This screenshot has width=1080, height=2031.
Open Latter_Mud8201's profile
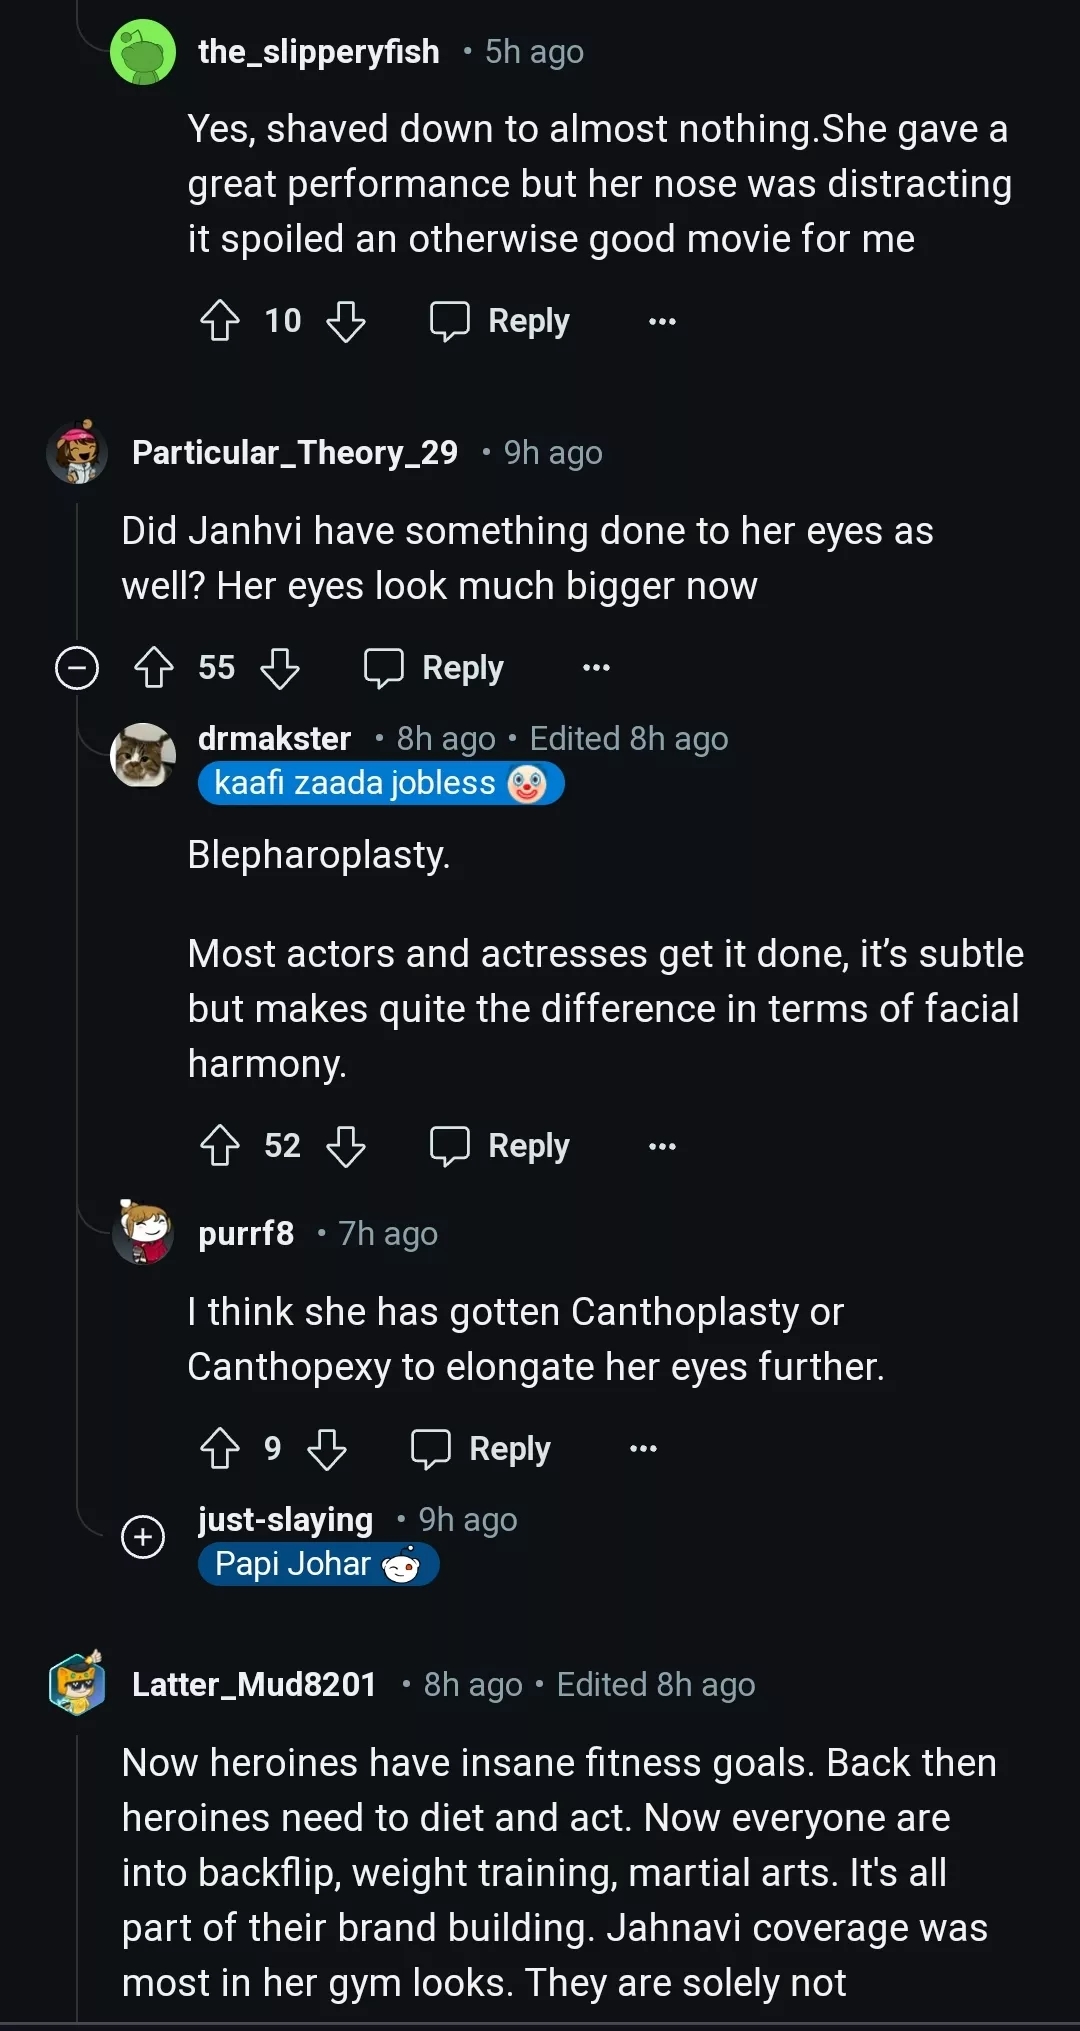tap(254, 1685)
